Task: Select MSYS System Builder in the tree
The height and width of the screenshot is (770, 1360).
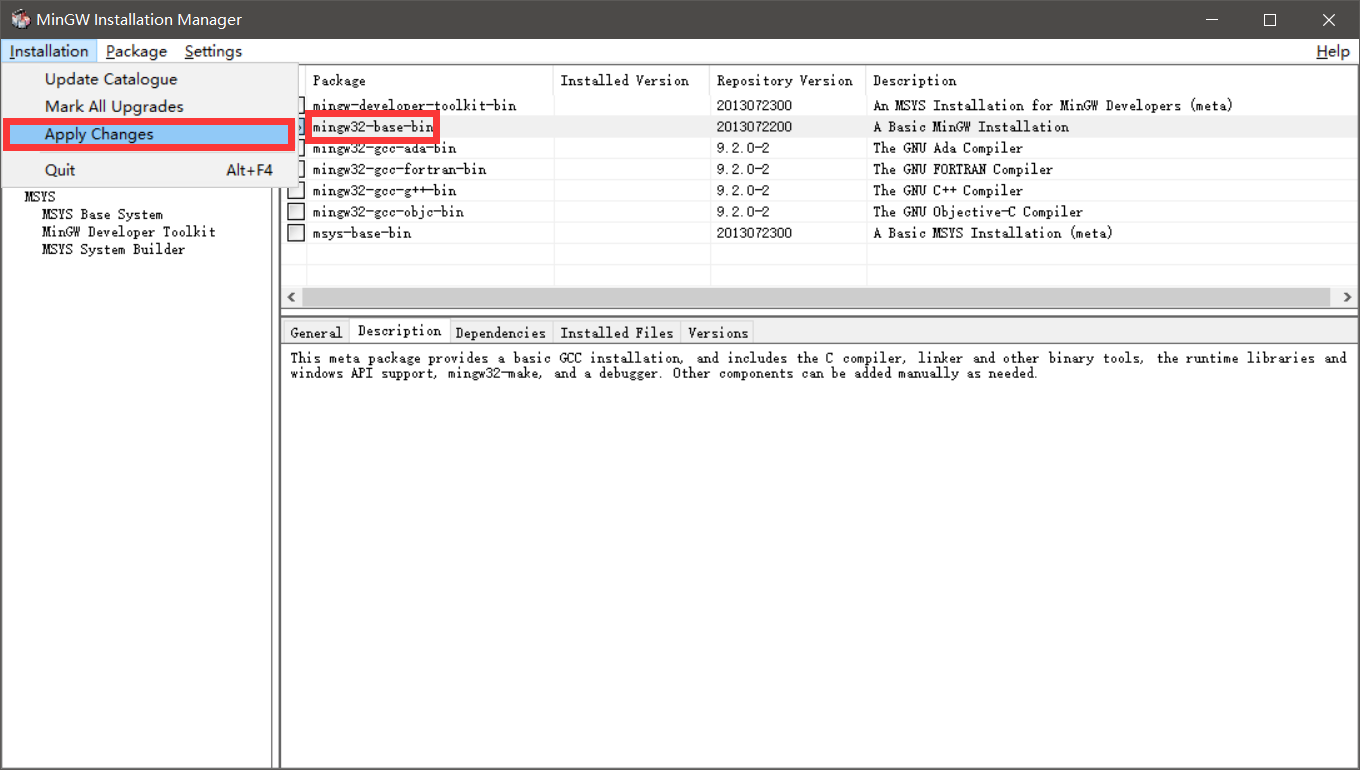Action: [113, 249]
